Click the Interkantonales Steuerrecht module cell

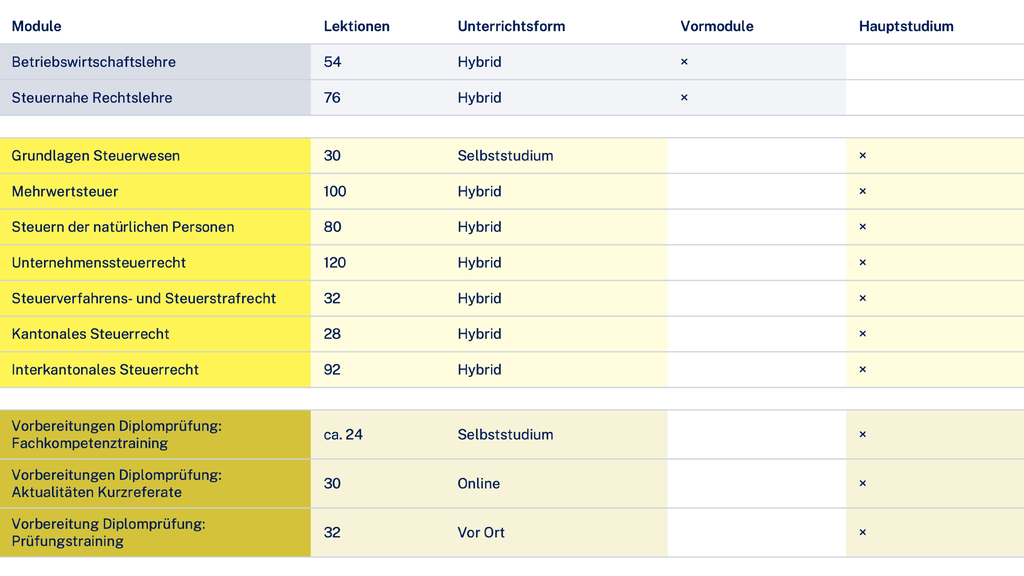pyautogui.click(x=105, y=370)
